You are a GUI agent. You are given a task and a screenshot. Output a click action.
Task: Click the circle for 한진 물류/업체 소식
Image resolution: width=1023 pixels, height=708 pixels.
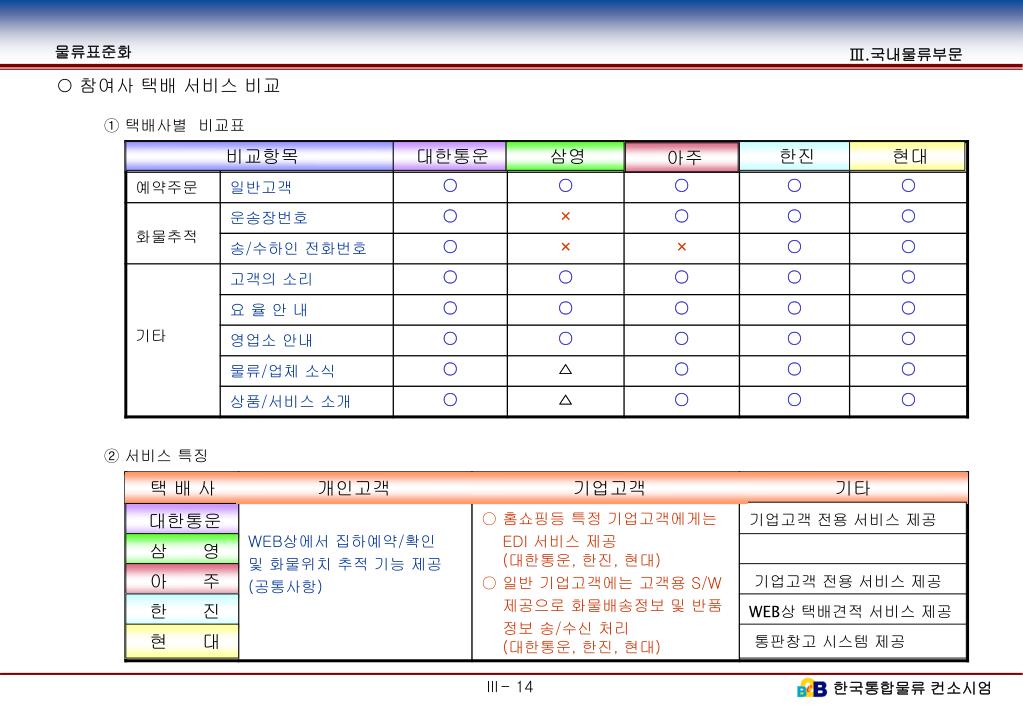pos(794,369)
